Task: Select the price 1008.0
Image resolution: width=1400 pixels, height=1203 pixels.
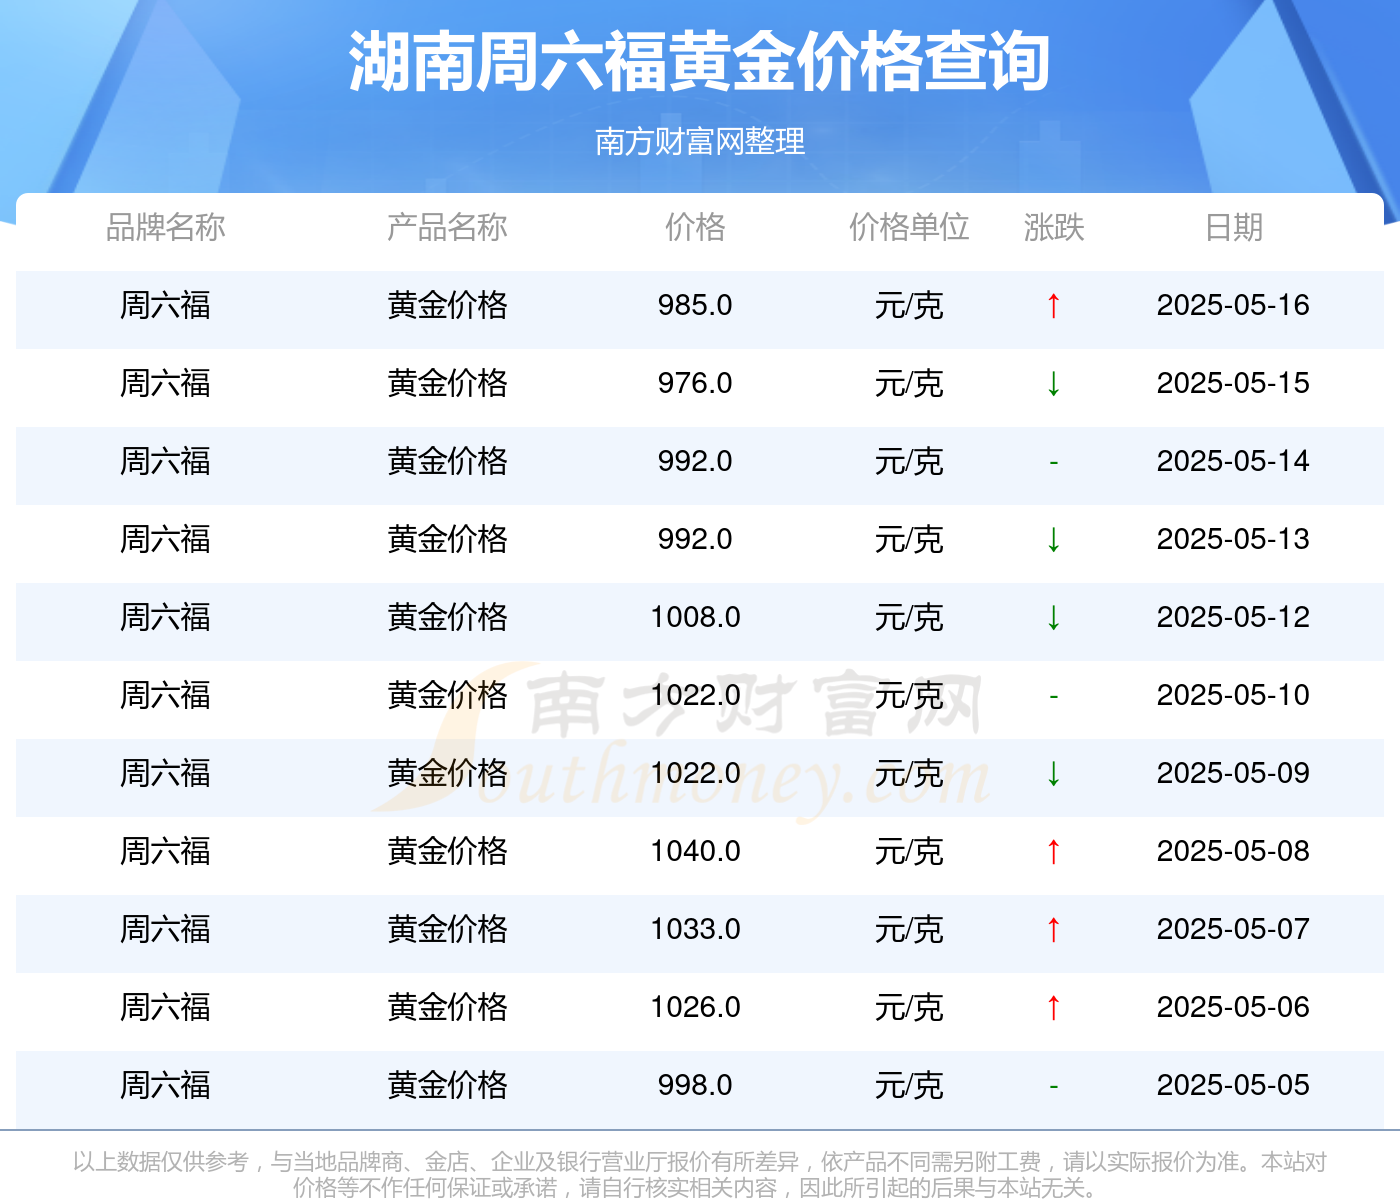Action: [695, 617]
